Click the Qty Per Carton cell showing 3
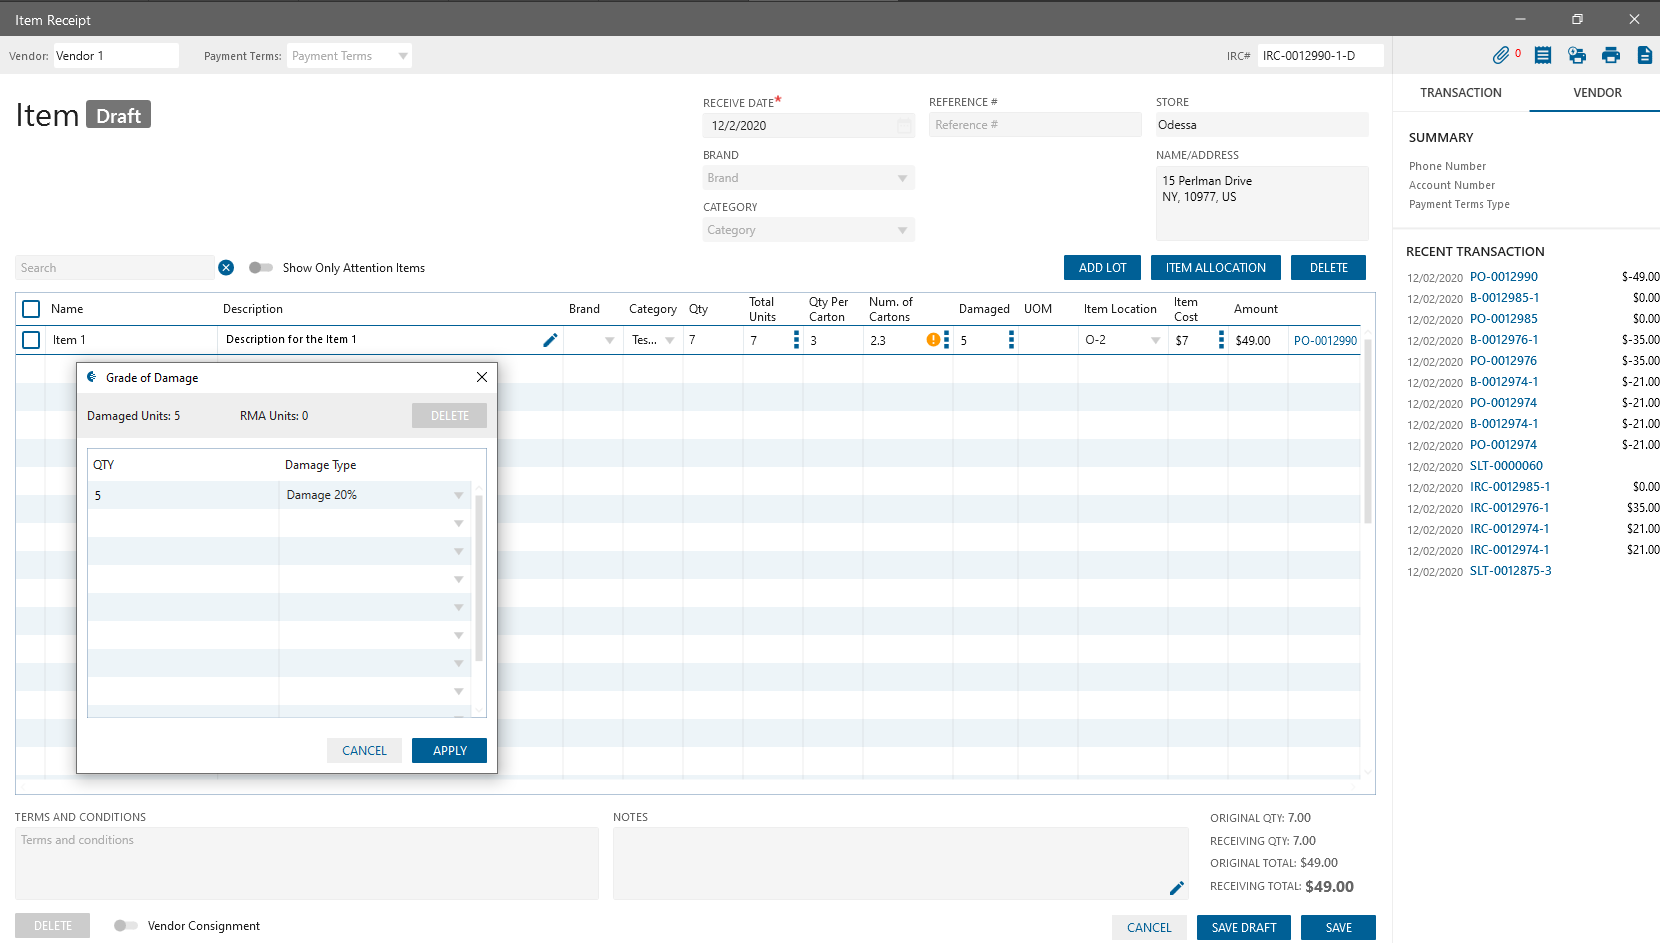The image size is (1660, 943). 832,341
